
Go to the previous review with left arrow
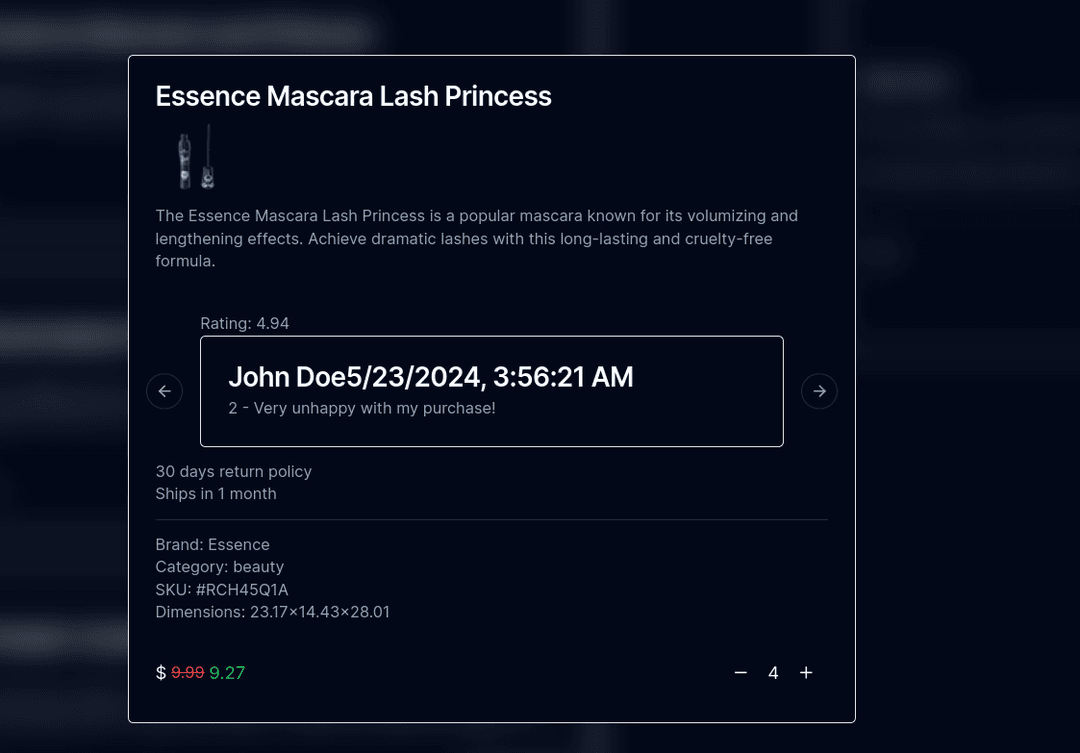tap(165, 391)
